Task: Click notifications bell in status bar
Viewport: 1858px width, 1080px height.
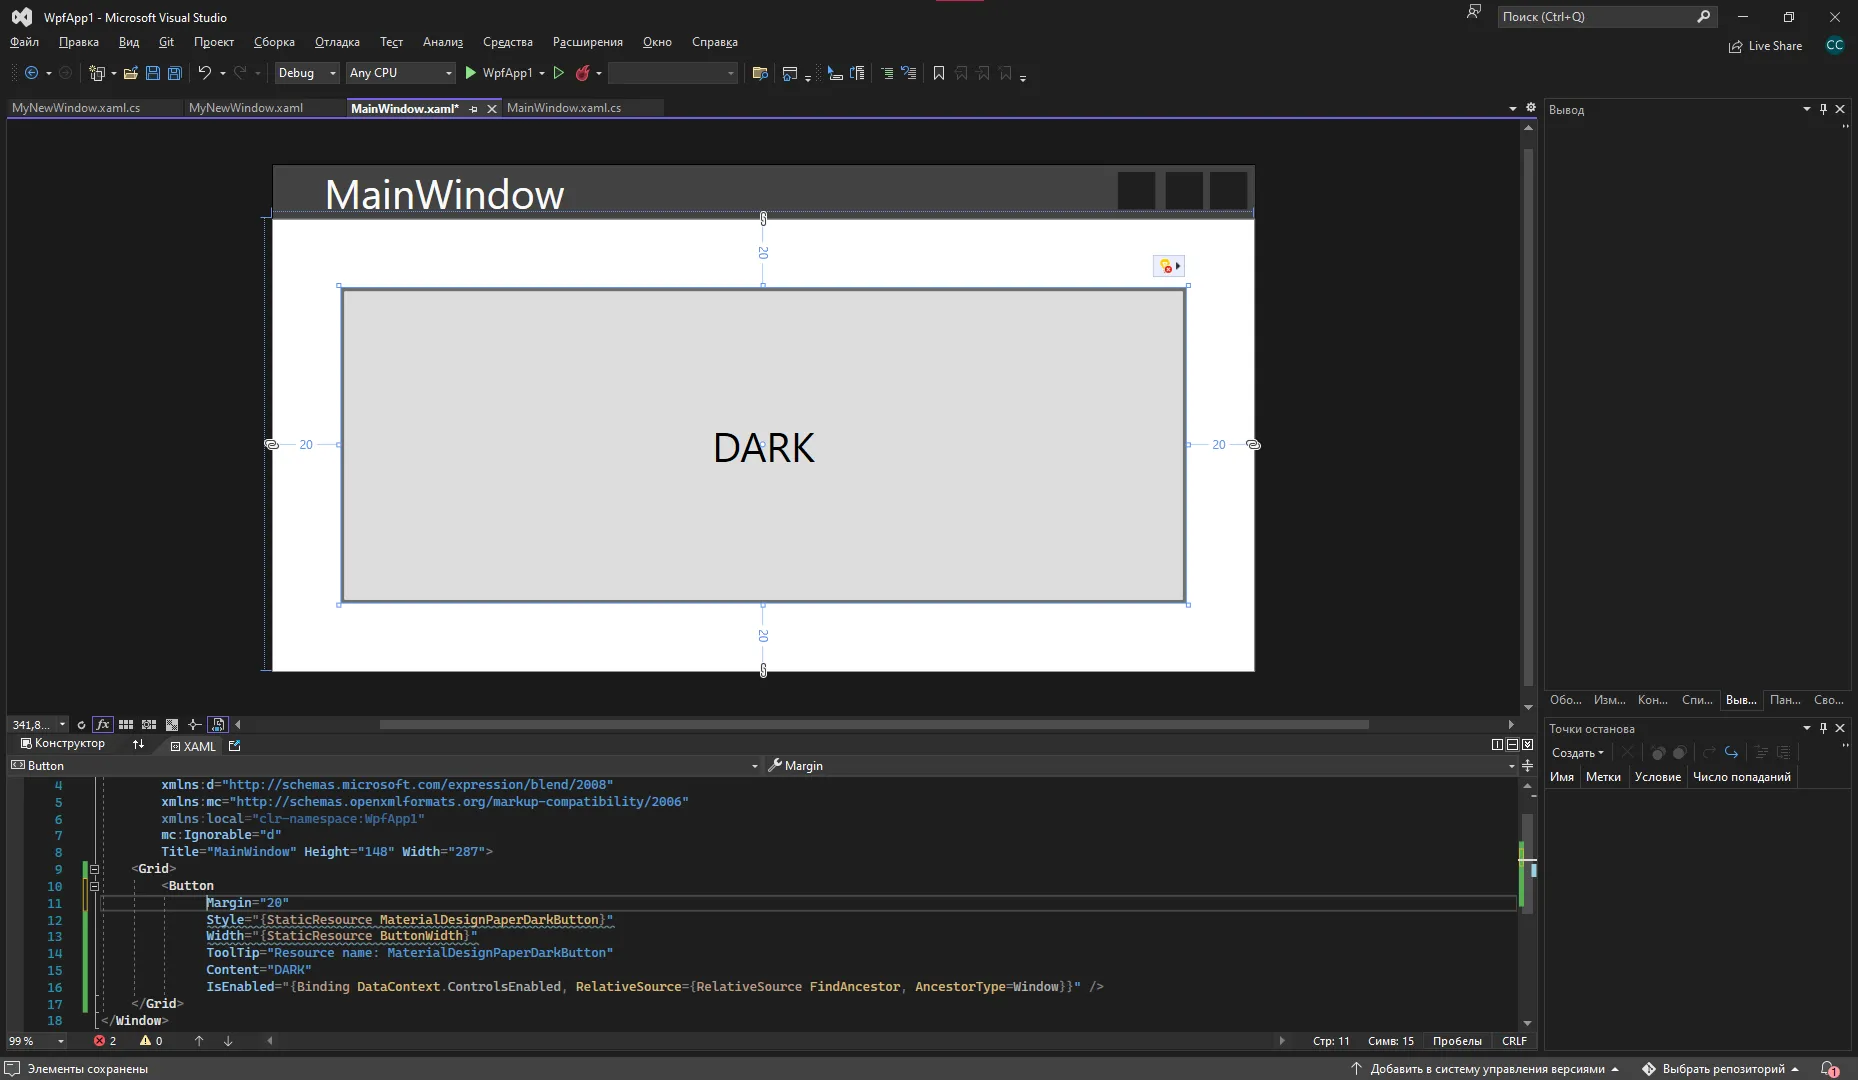Action: (x=1829, y=1069)
